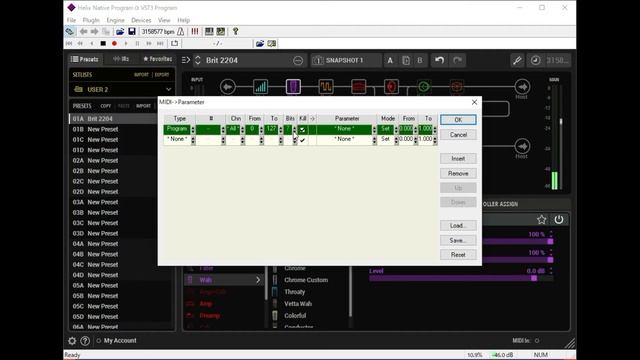Toggle the loop icon in transport bar
The height and width of the screenshot is (360, 640).
coord(175,43)
